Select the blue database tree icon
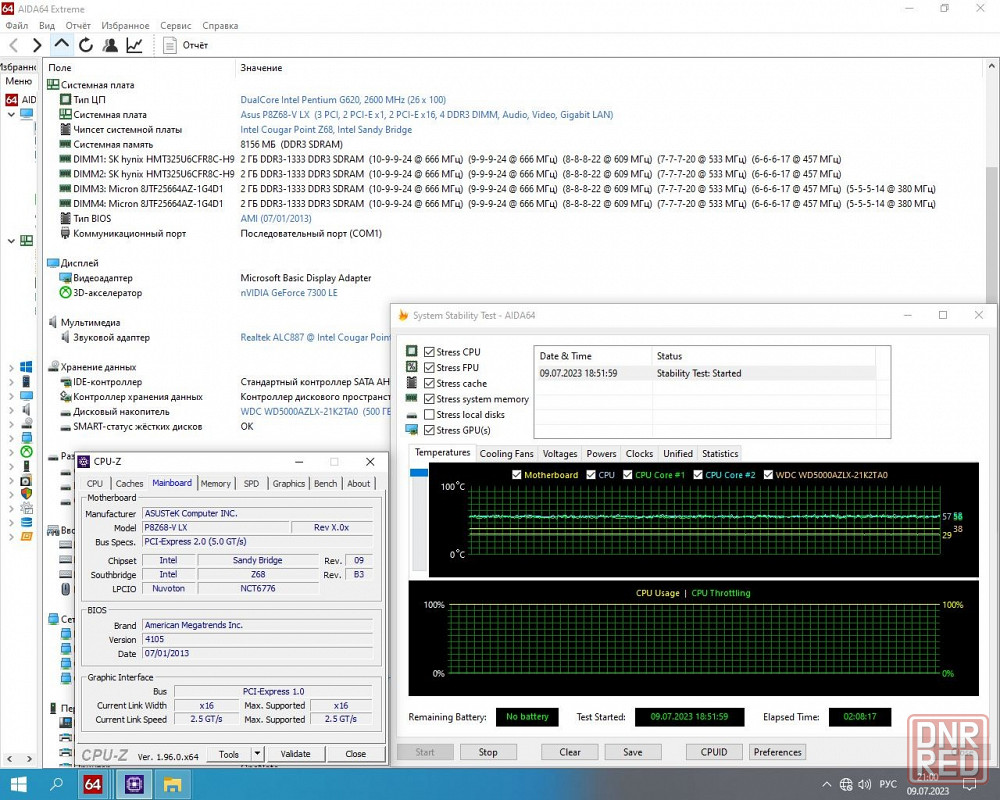Image resolution: width=1000 pixels, height=800 pixels. [x=26, y=522]
